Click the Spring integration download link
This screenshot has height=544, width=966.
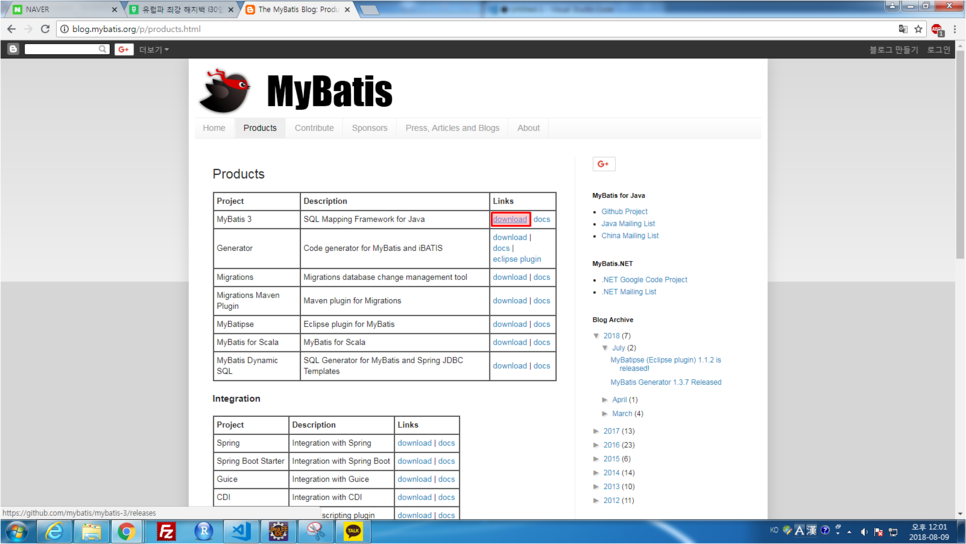click(x=415, y=443)
